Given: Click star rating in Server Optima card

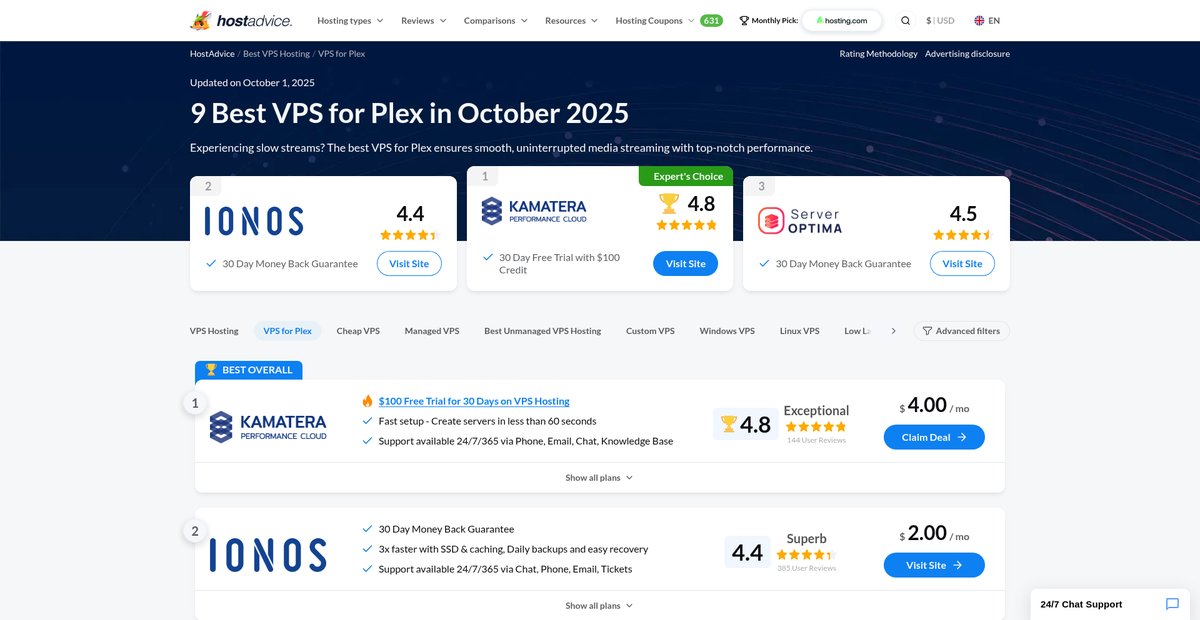Looking at the screenshot, I should (x=962, y=235).
